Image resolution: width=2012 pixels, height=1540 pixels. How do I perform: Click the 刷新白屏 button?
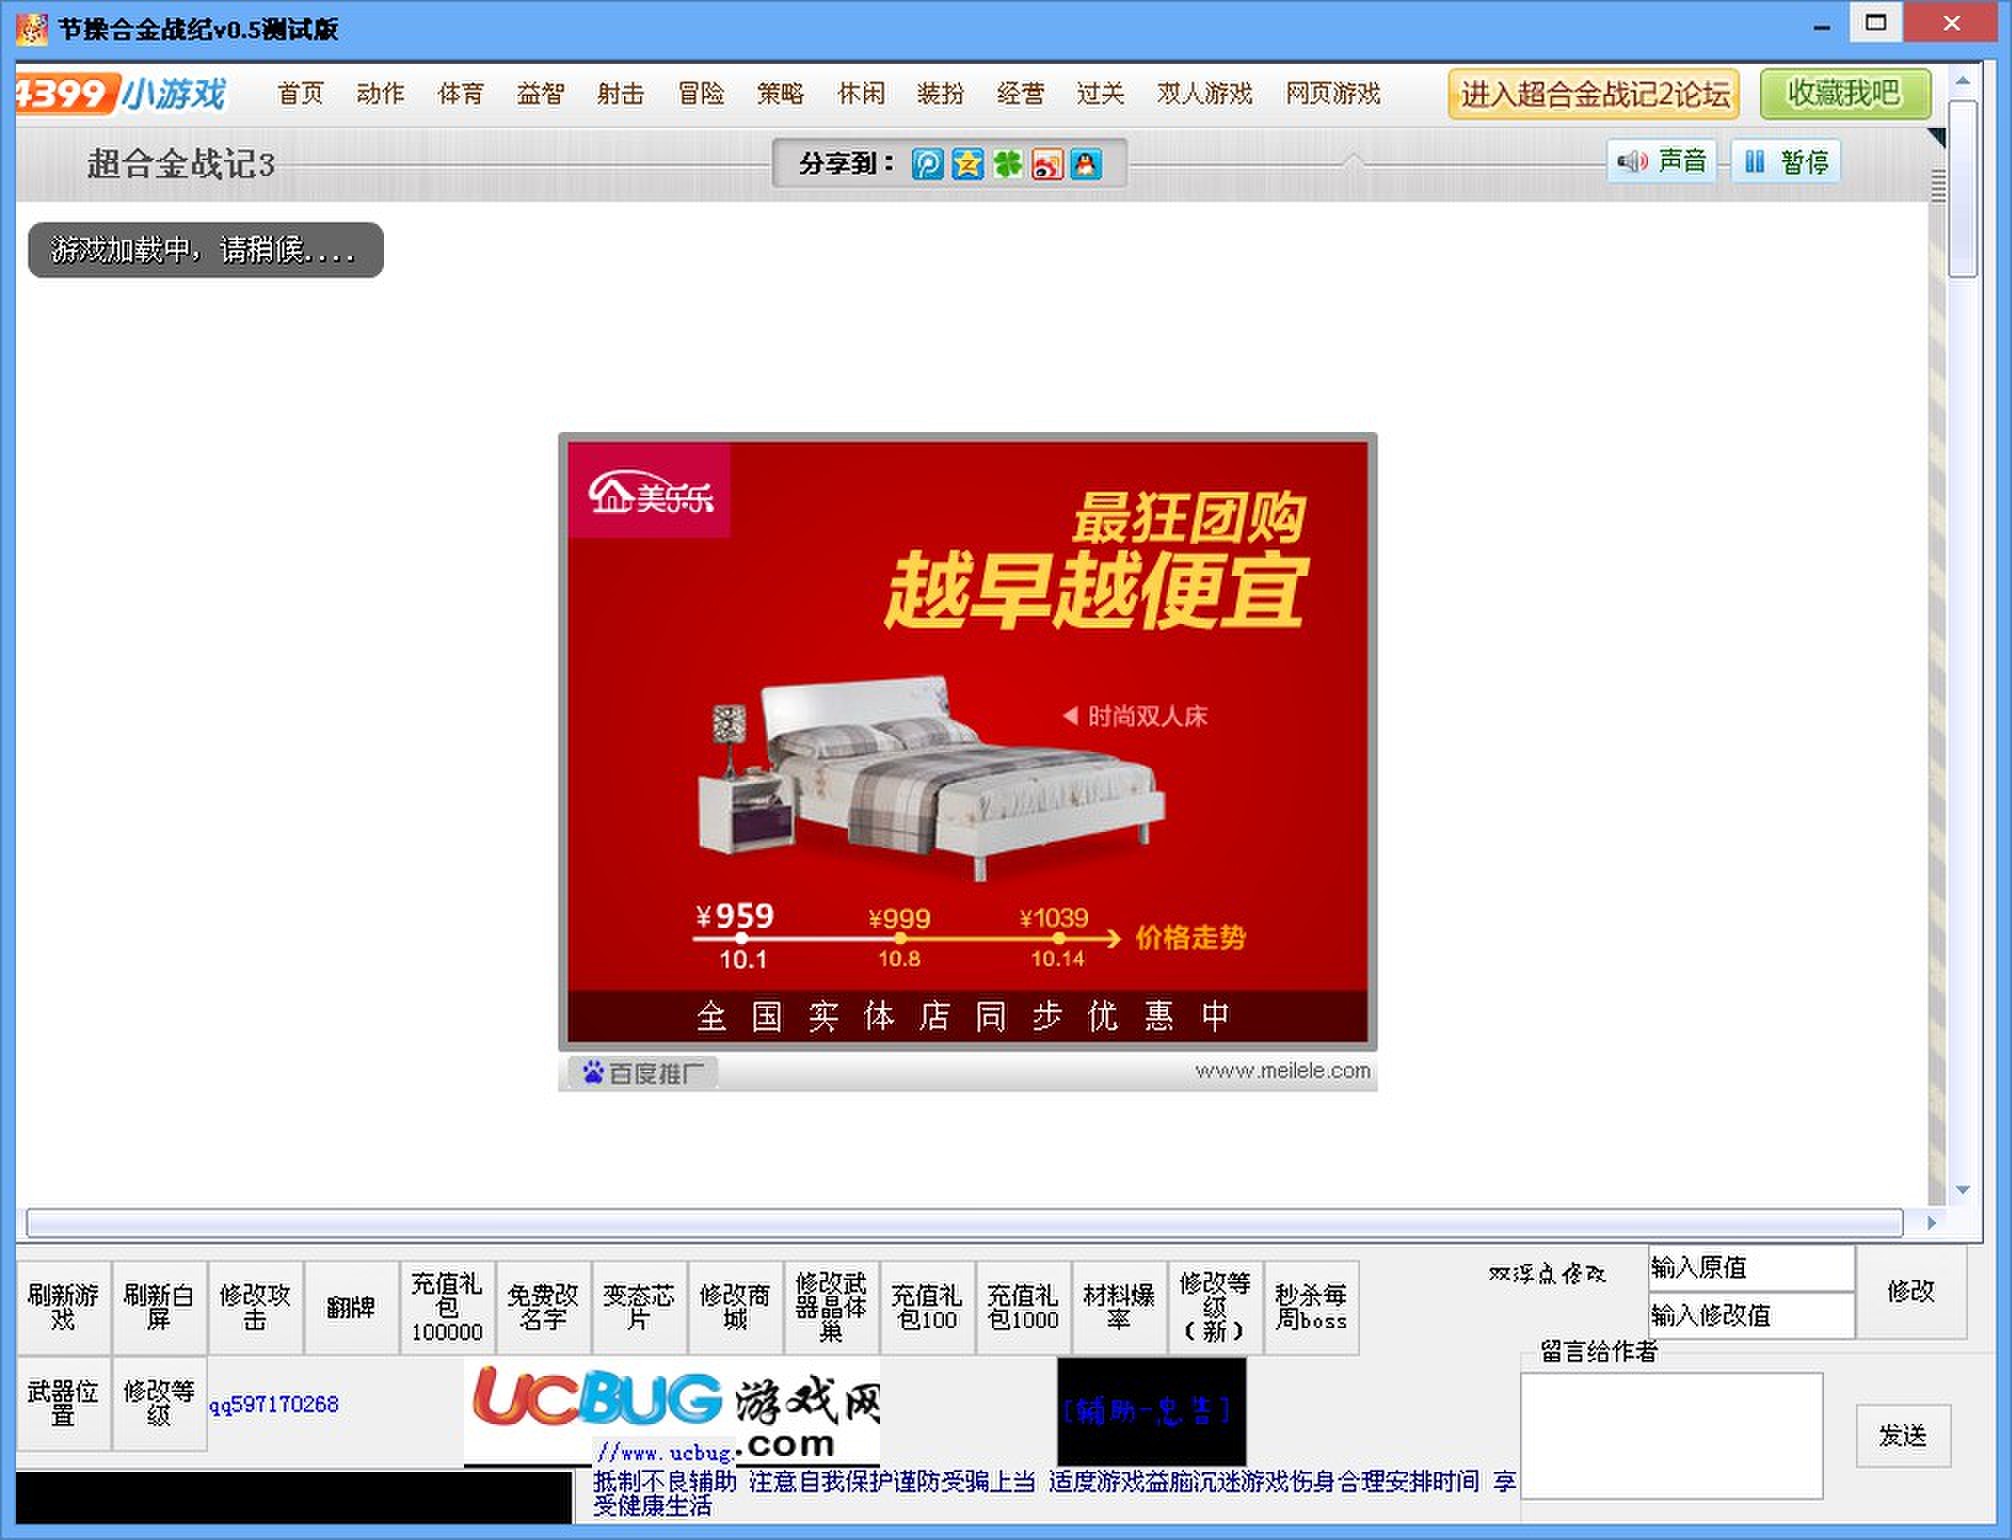point(159,1307)
